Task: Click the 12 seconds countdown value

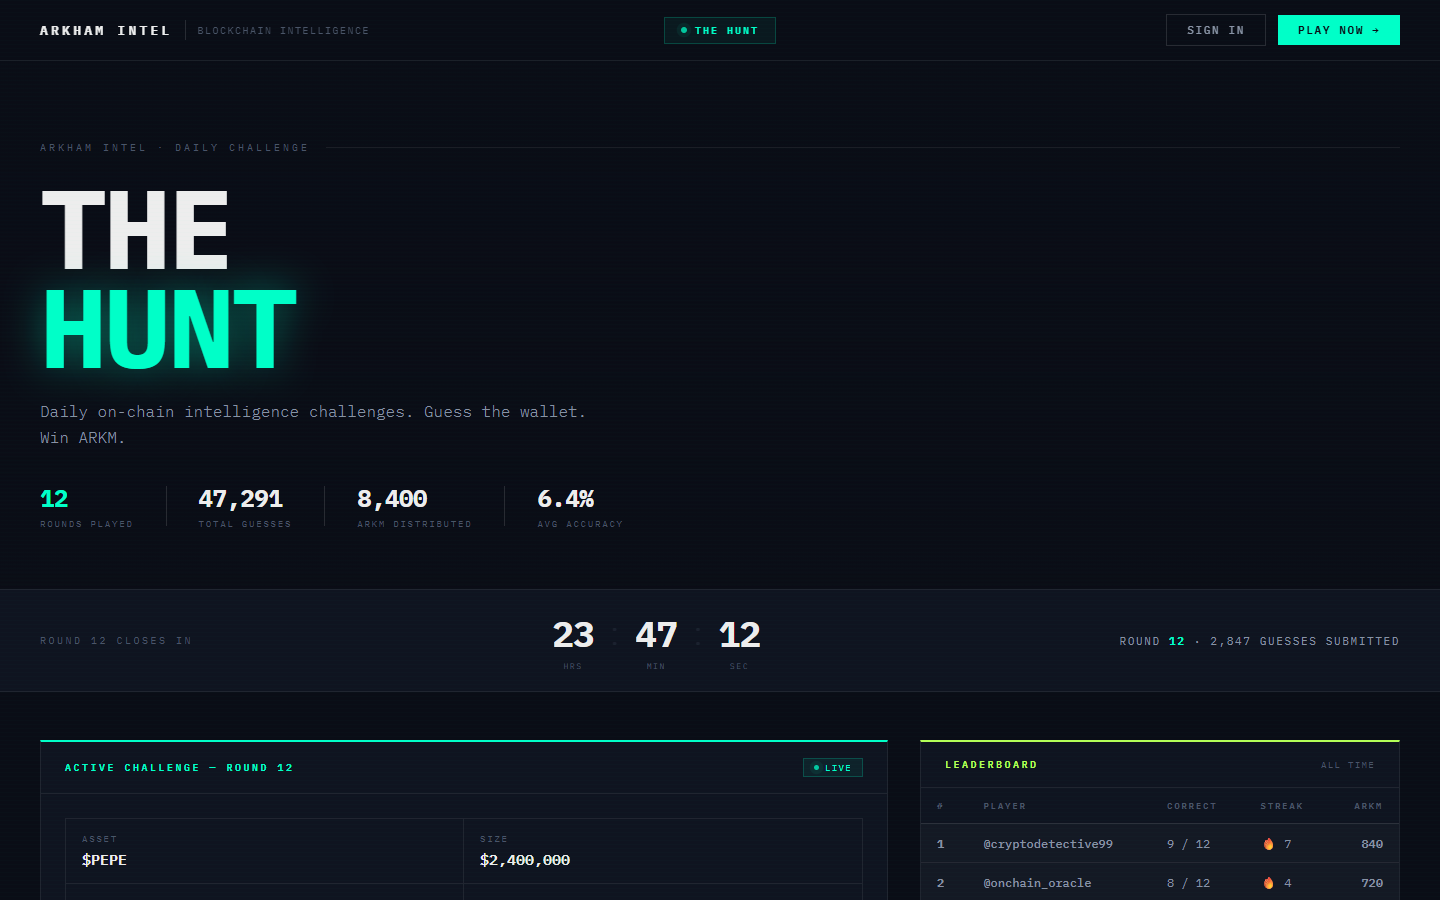Action: [x=739, y=635]
